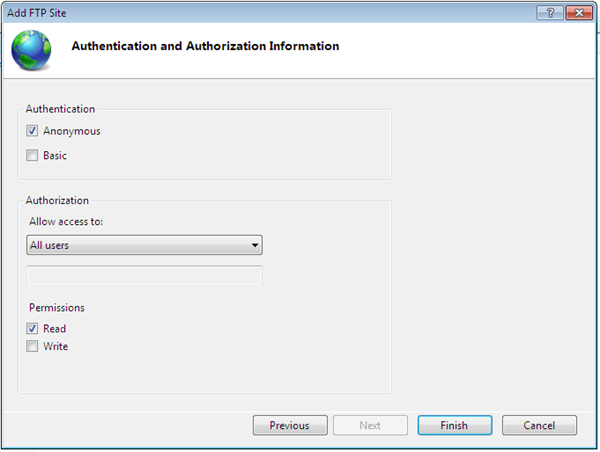Click the text field below the dropdown
Viewport: 600px width, 452px height.
click(144, 275)
